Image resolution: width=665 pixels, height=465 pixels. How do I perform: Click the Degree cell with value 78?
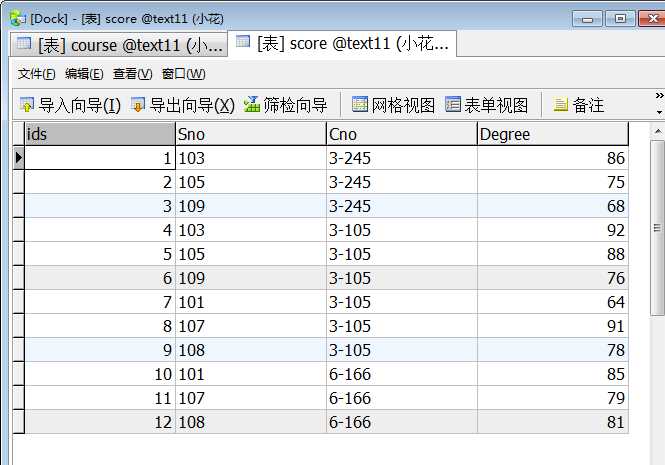tap(553, 350)
